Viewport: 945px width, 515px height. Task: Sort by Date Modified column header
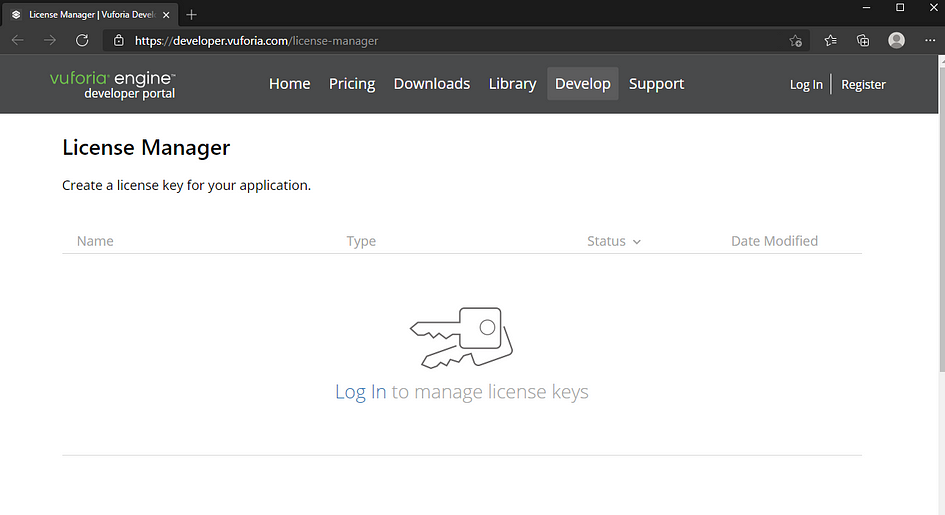[x=774, y=241]
